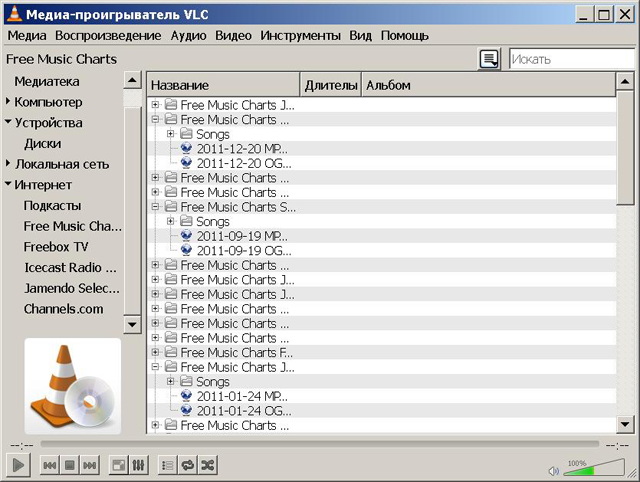640x482 pixels.
Task: Expand Songs folder above 2011-12-20 entries
Action: pyautogui.click(x=171, y=134)
